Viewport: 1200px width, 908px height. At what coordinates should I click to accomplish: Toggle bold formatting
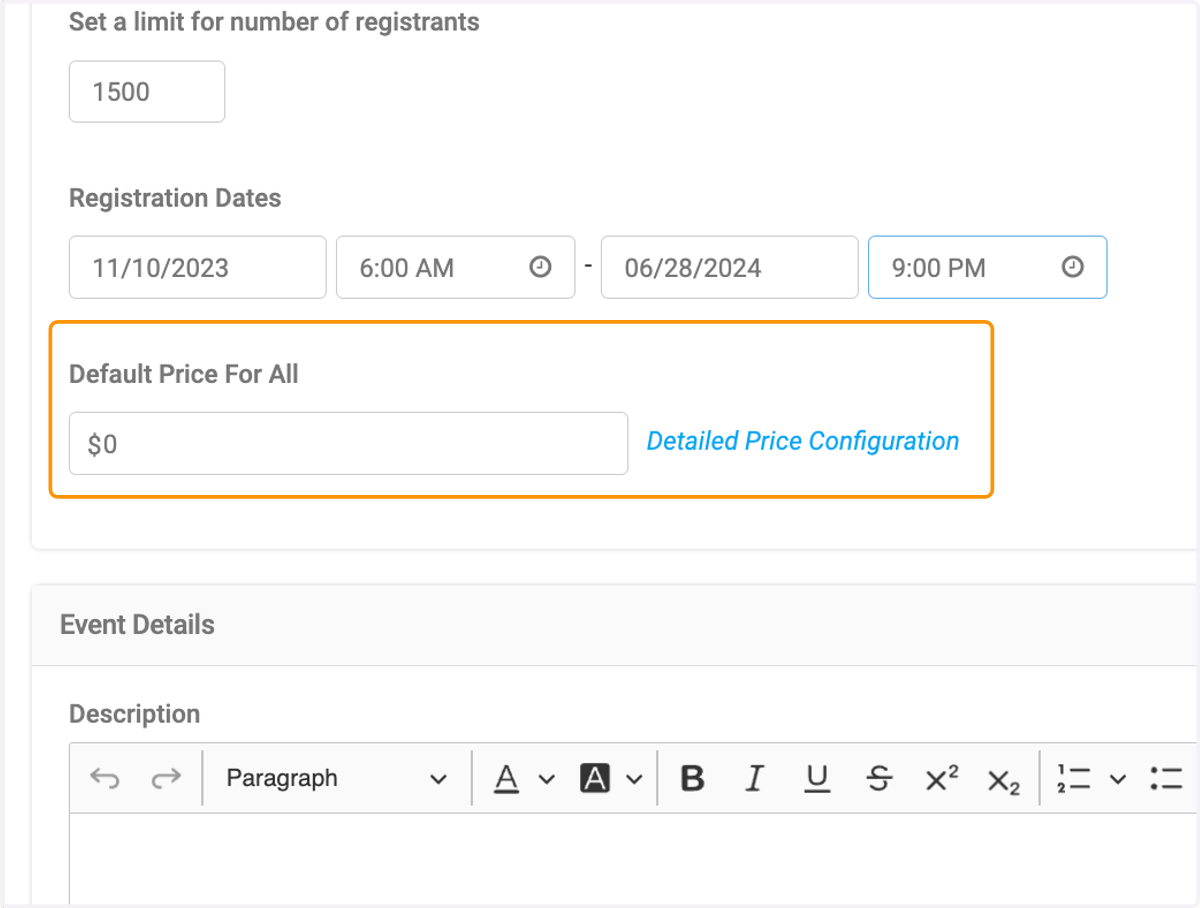(692, 778)
